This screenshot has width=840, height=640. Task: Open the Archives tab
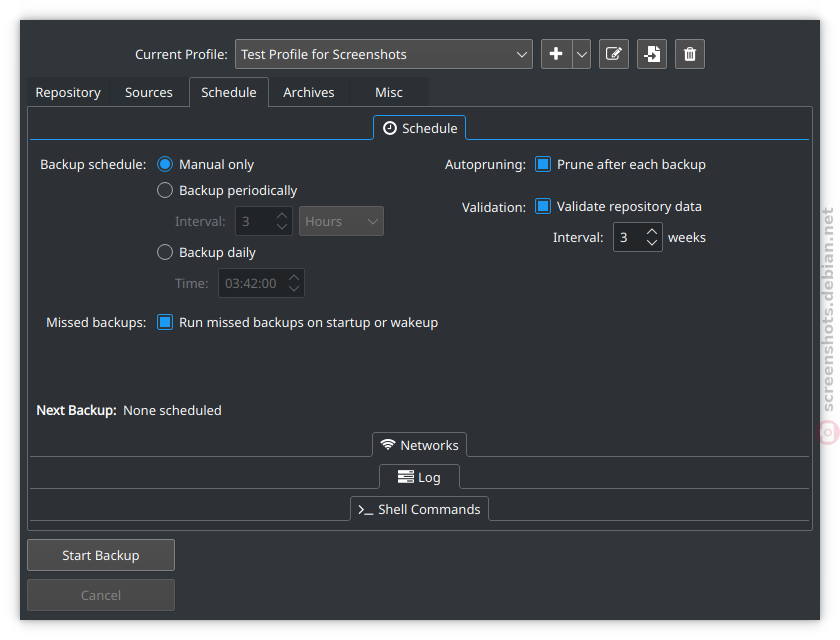point(308,92)
